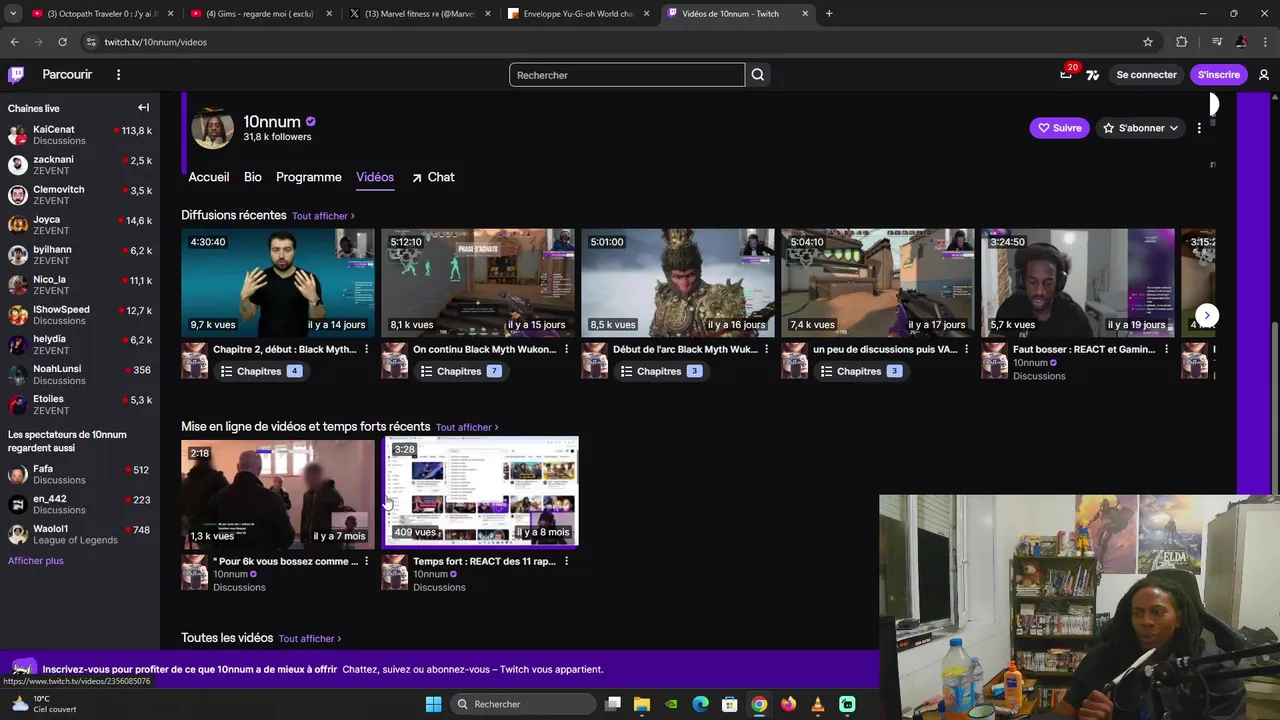Click Afficher plus in sidebar

[36, 561]
